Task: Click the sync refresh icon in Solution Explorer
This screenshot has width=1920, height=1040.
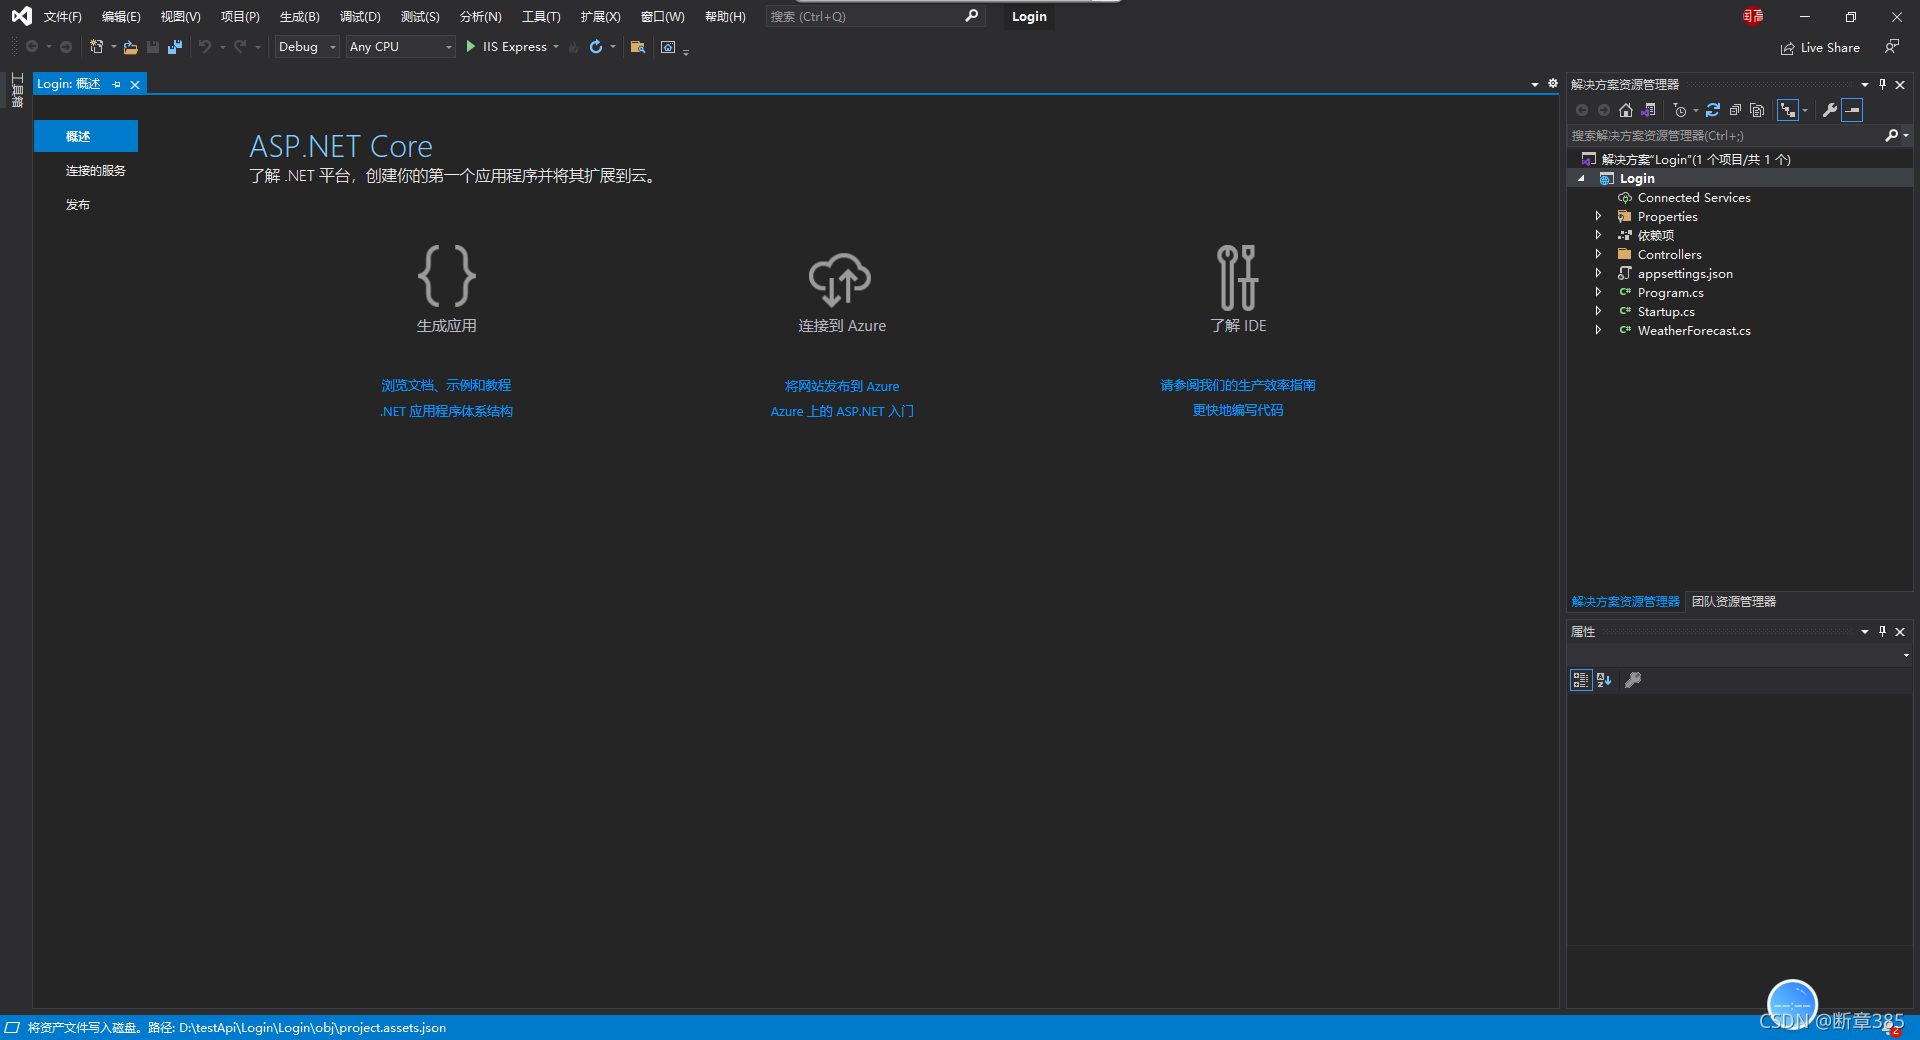Action: (x=1713, y=110)
